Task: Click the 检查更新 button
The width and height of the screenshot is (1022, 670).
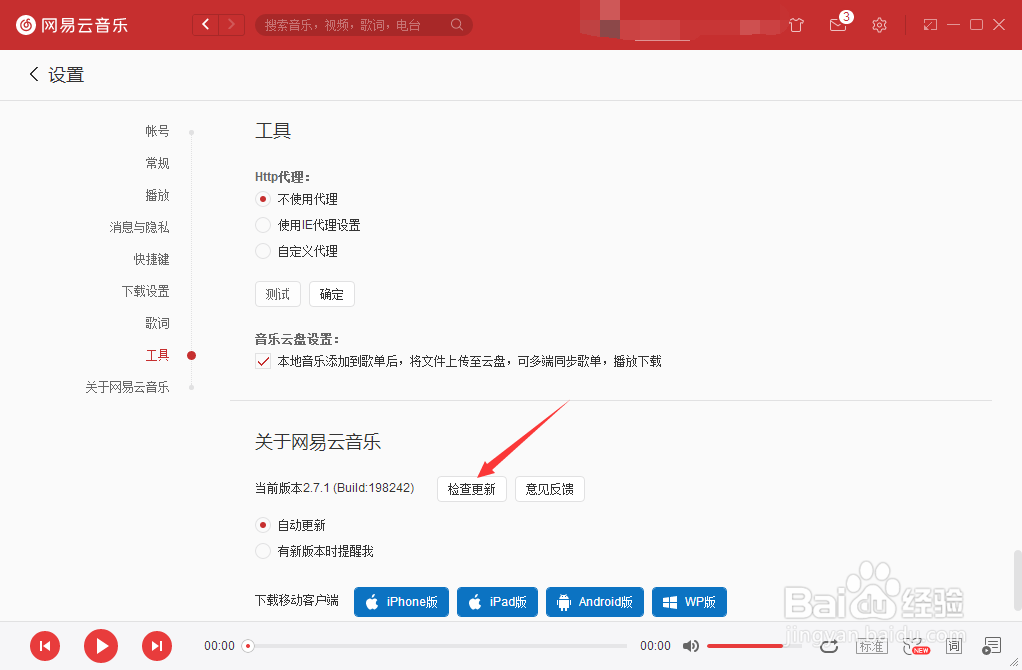Action: coord(472,489)
